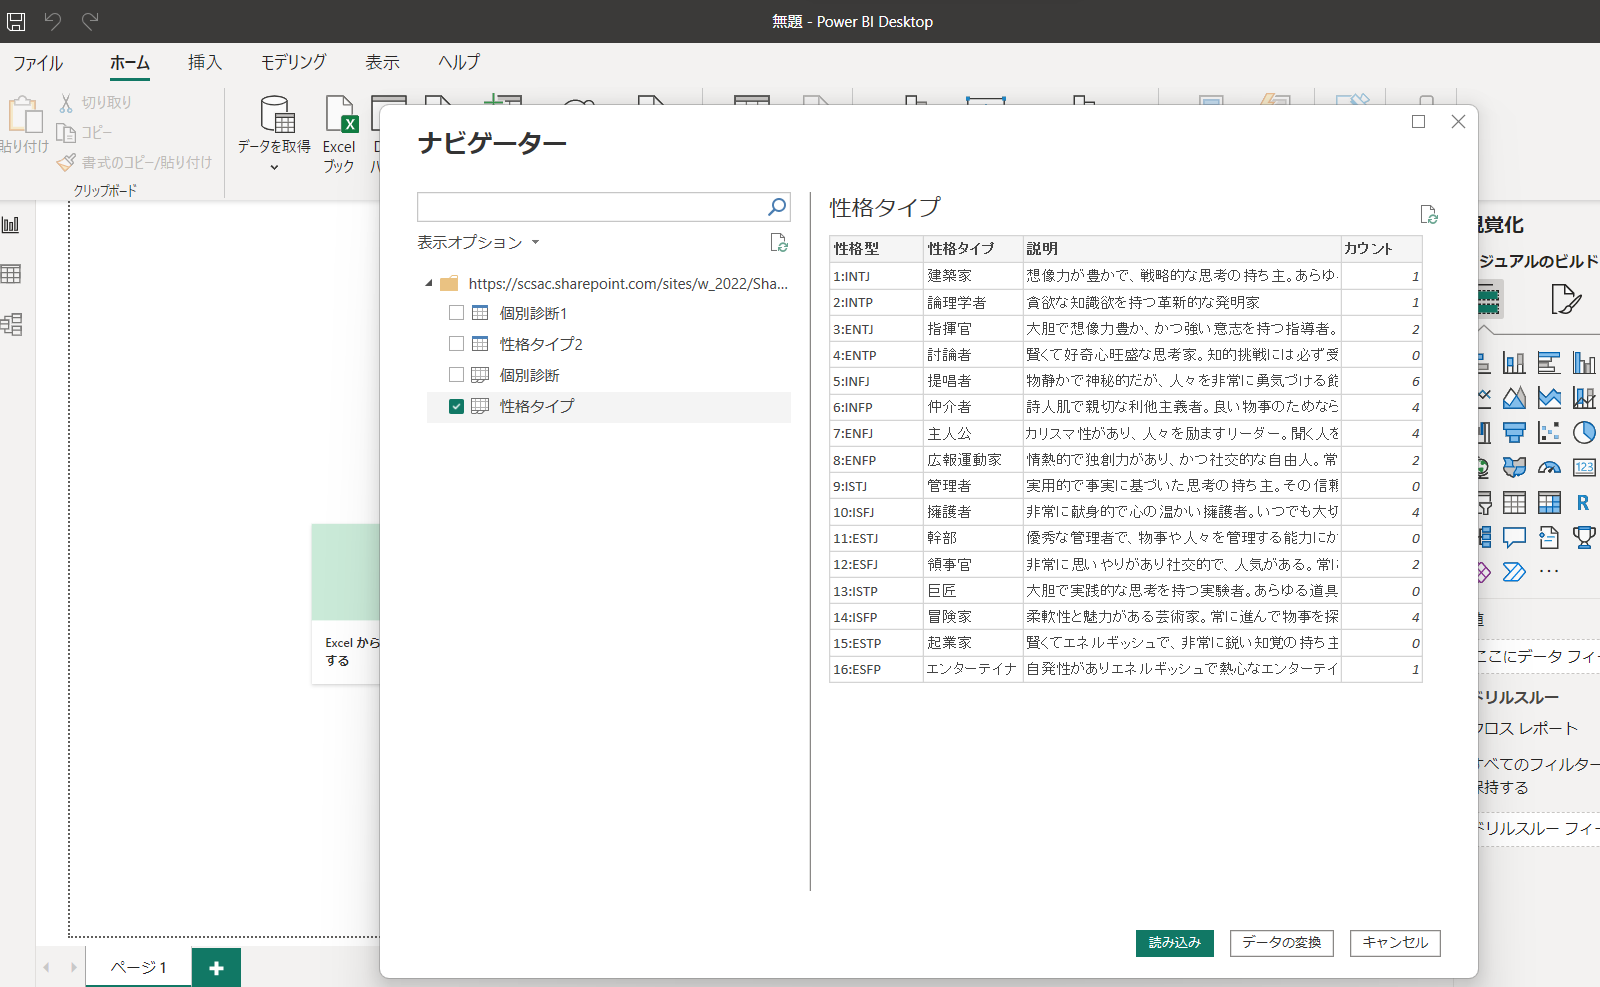Open the Model view sidebar icon
Image resolution: width=1600 pixels, height=987 pixels.
pyautogui.click(x=11, y=324)
